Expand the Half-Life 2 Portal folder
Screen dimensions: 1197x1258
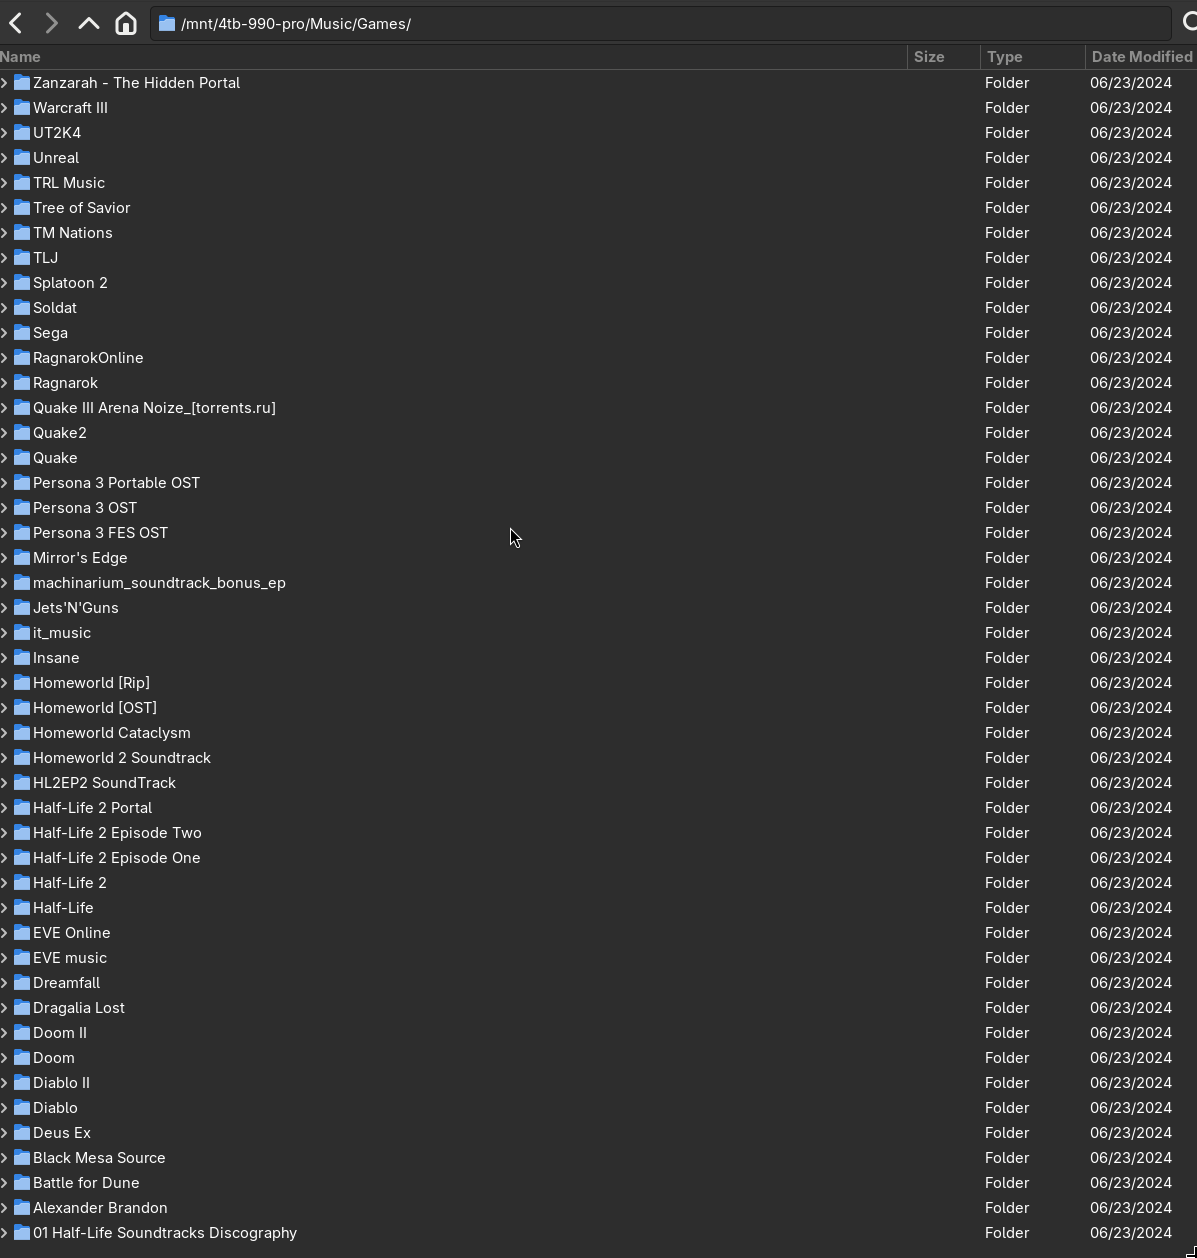[x=5, y=808]
